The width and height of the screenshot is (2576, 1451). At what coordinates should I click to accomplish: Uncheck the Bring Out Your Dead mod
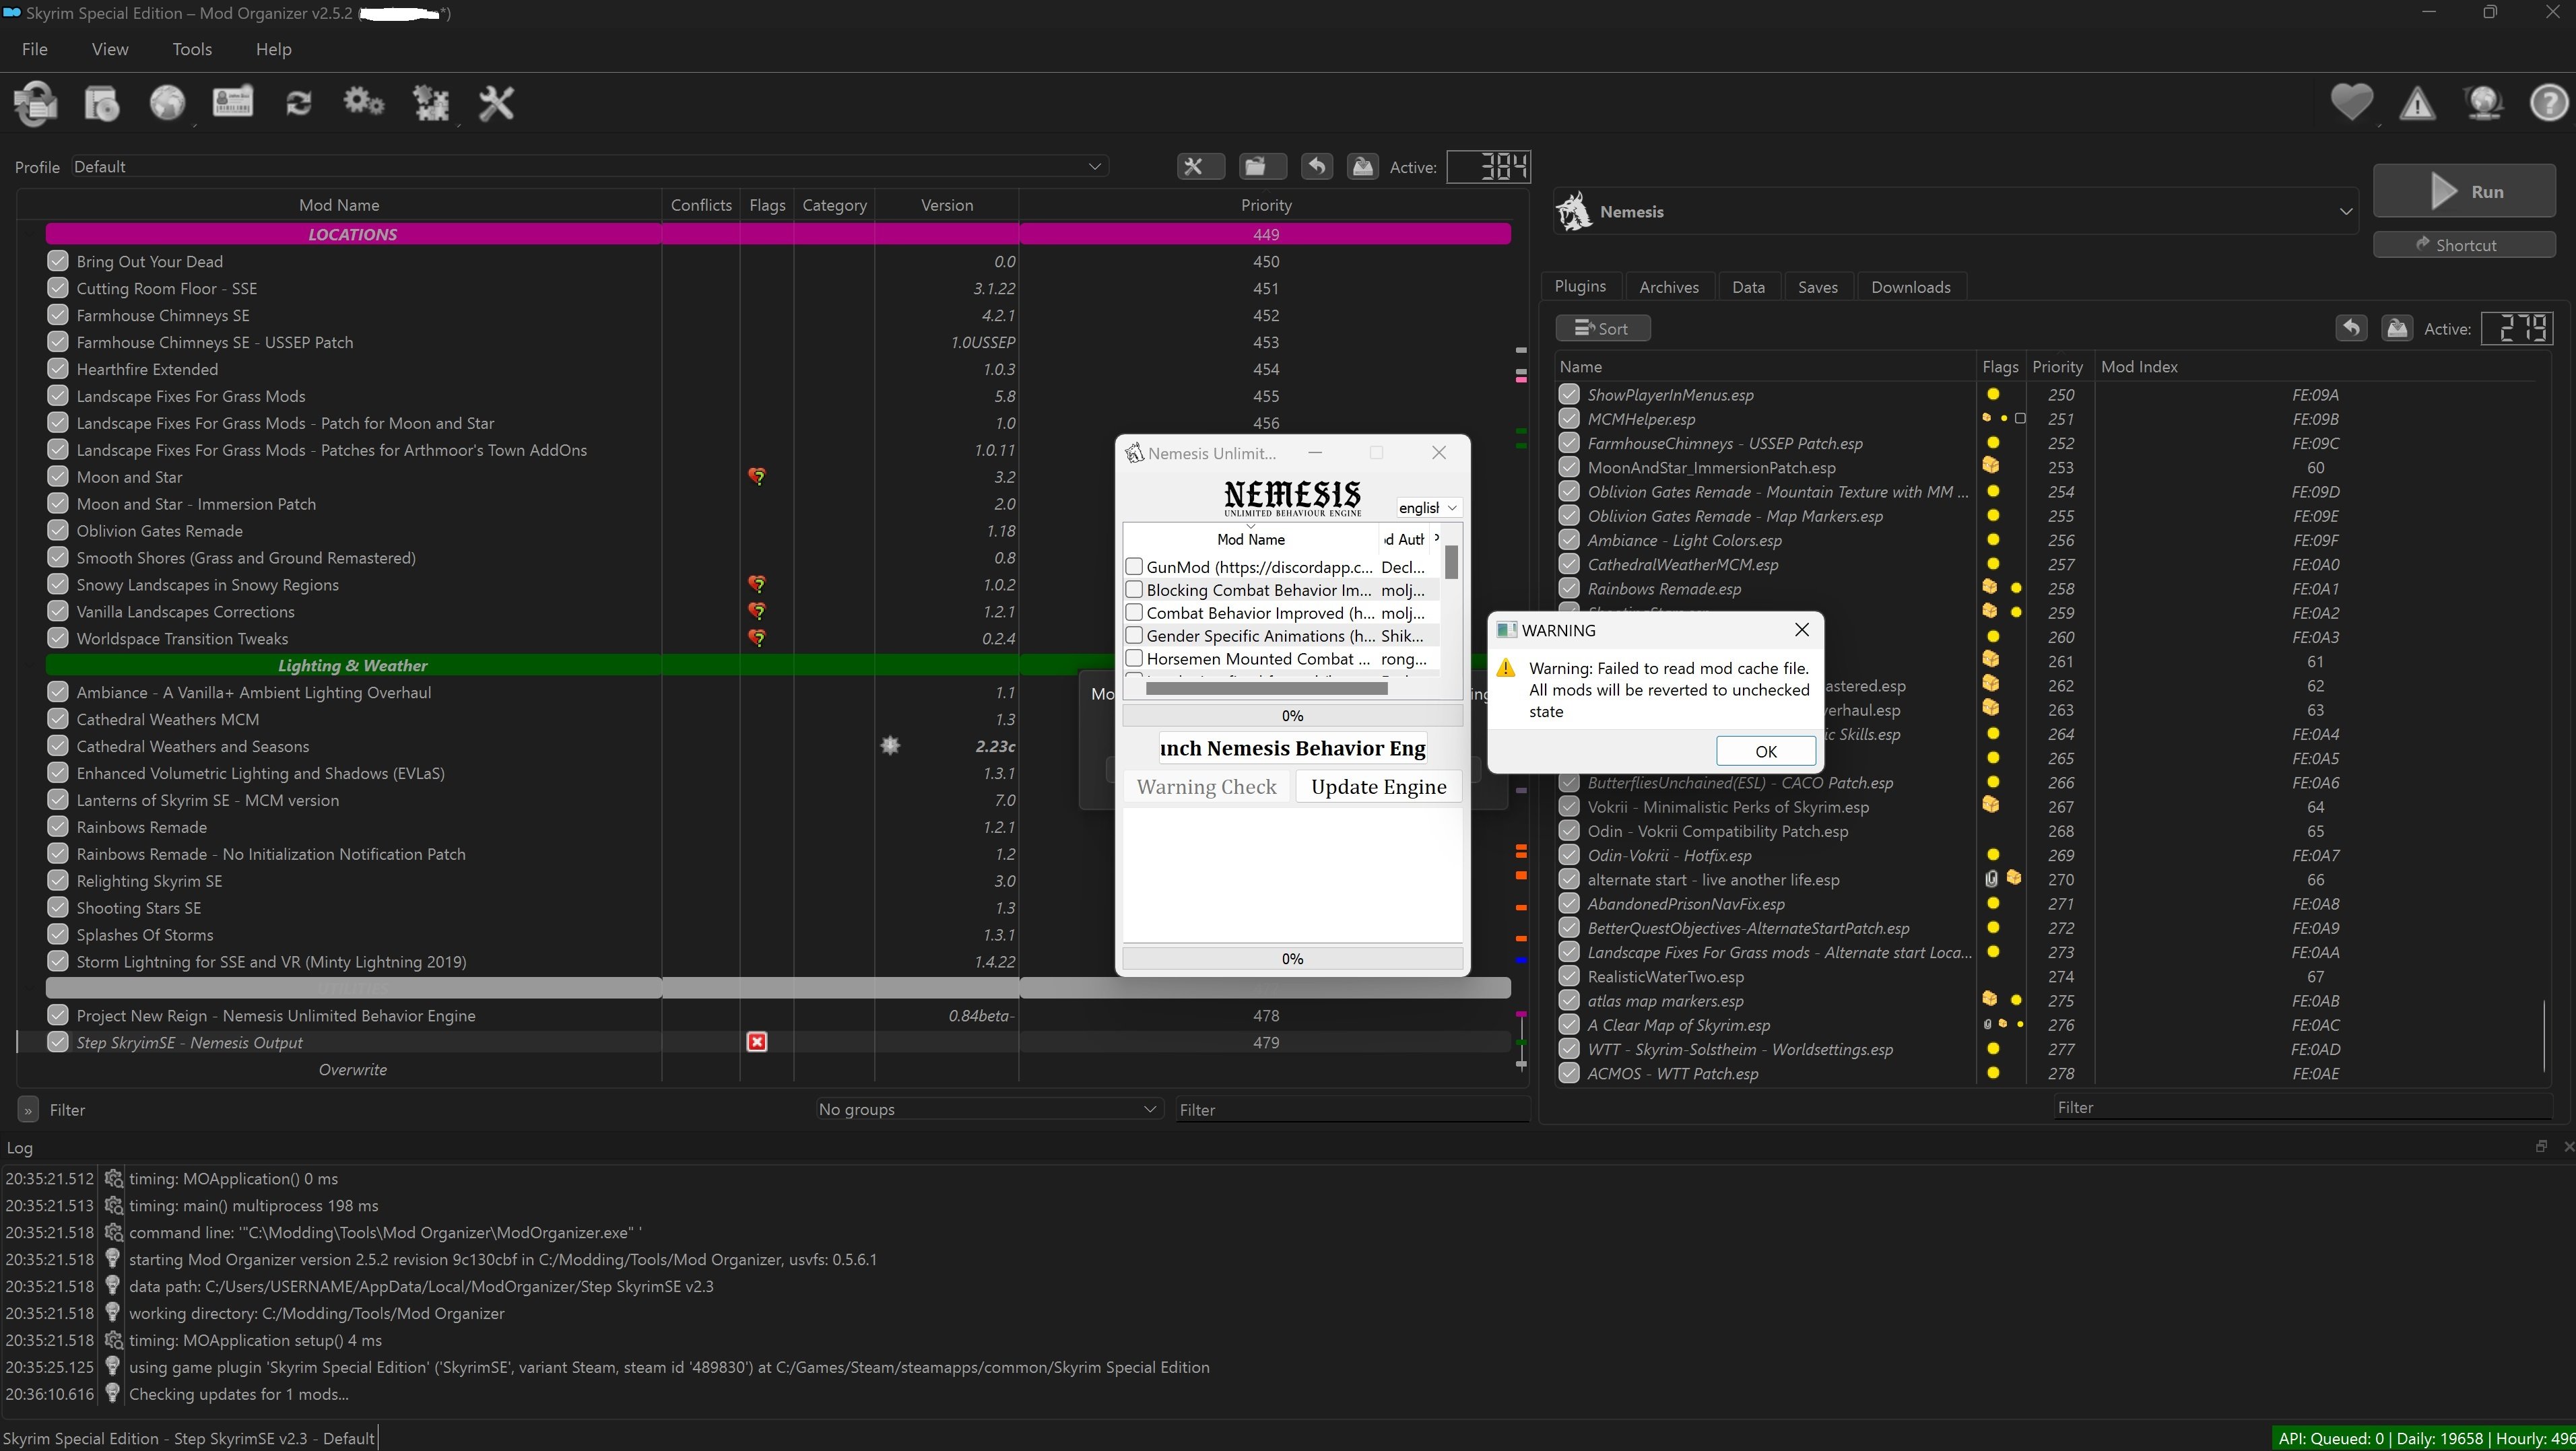coord(58,261)
